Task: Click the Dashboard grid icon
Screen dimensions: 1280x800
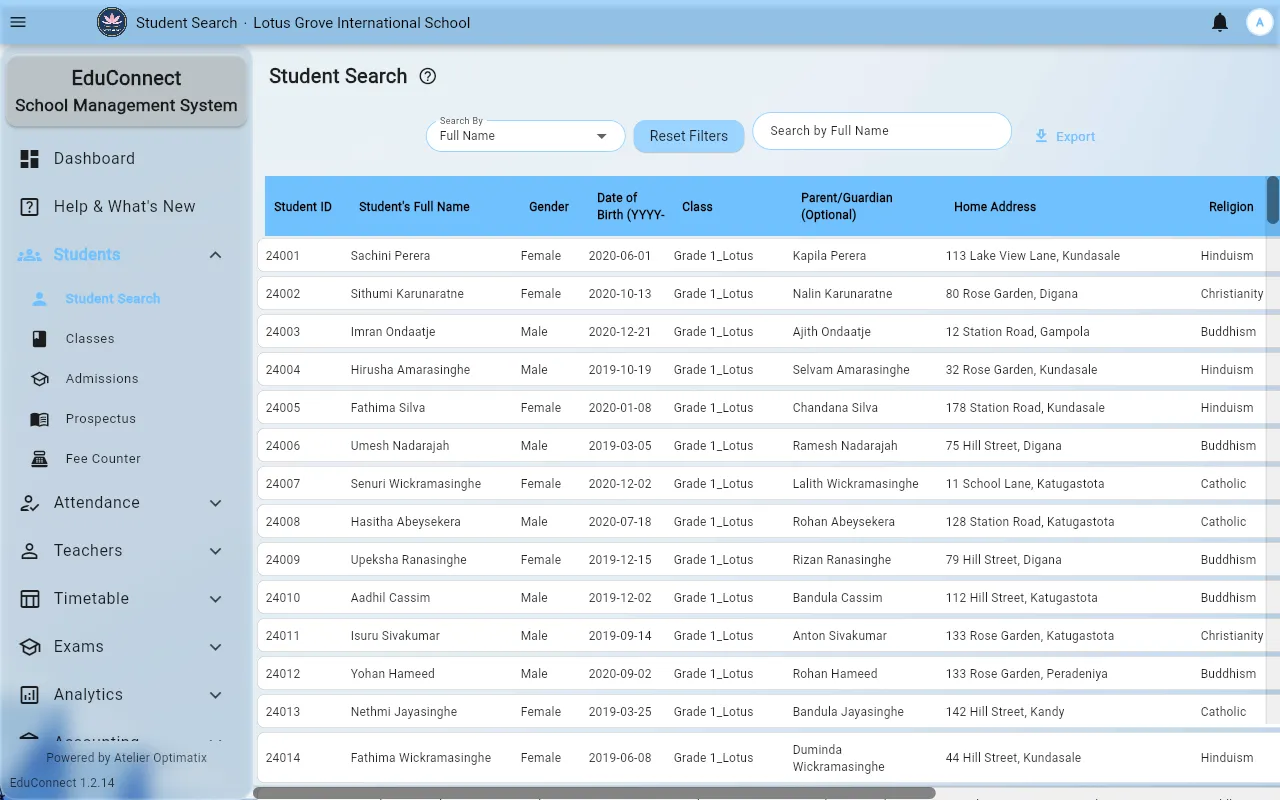Action: [x=30, y=159]
